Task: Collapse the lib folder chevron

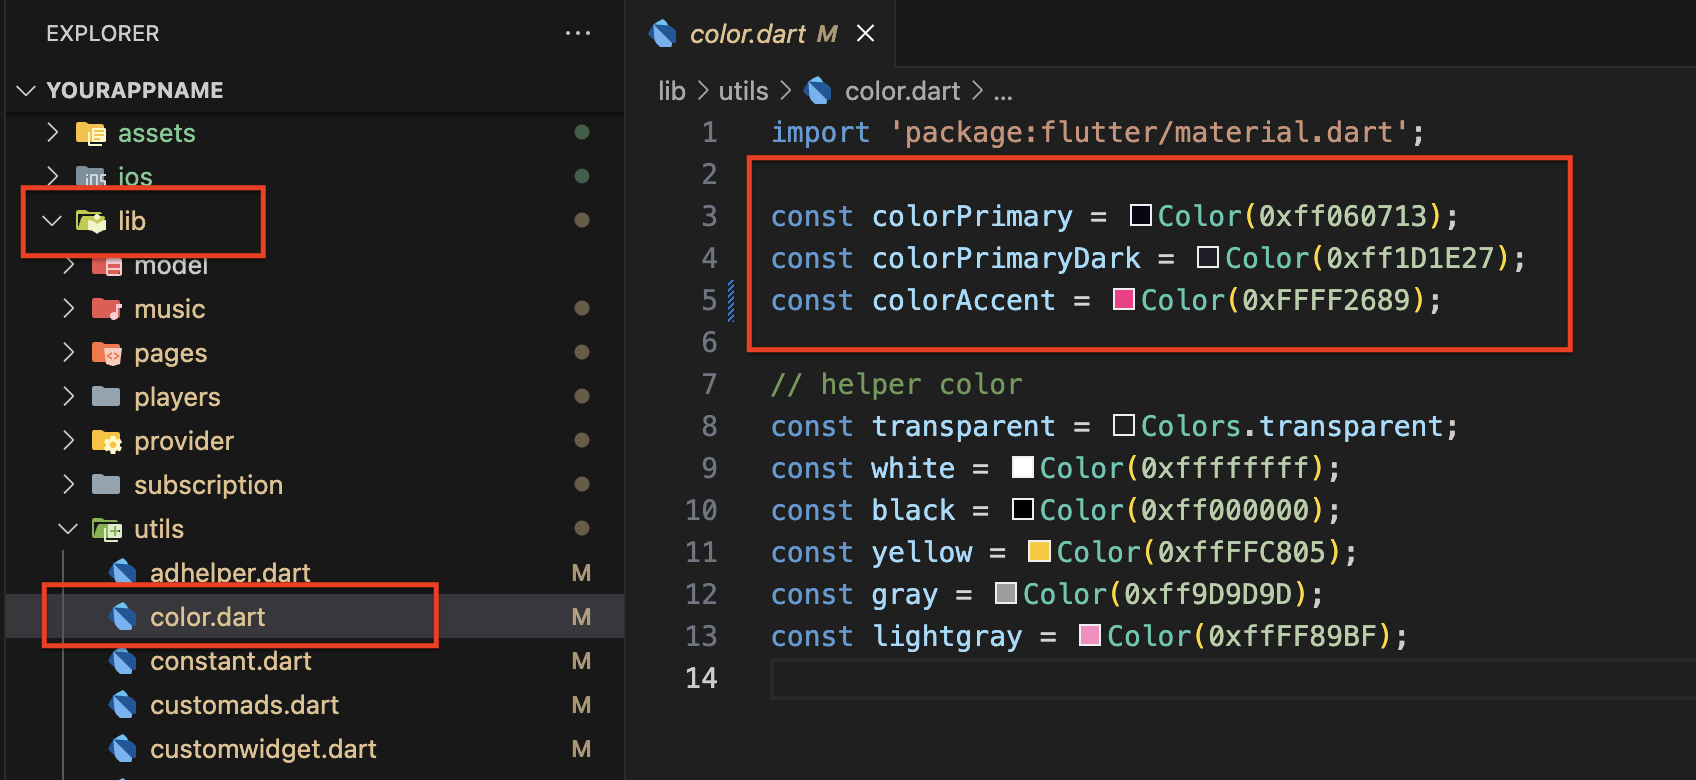Action: point(52,221)
